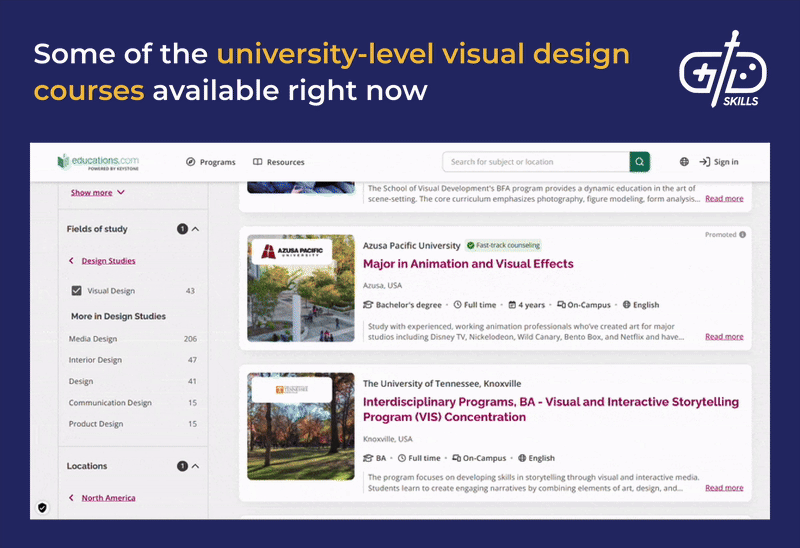Open the Interdisciplinary Programs BA program title
Image resolution: width=800 pixels, height=548 pixels.
(x=551, y=409)
